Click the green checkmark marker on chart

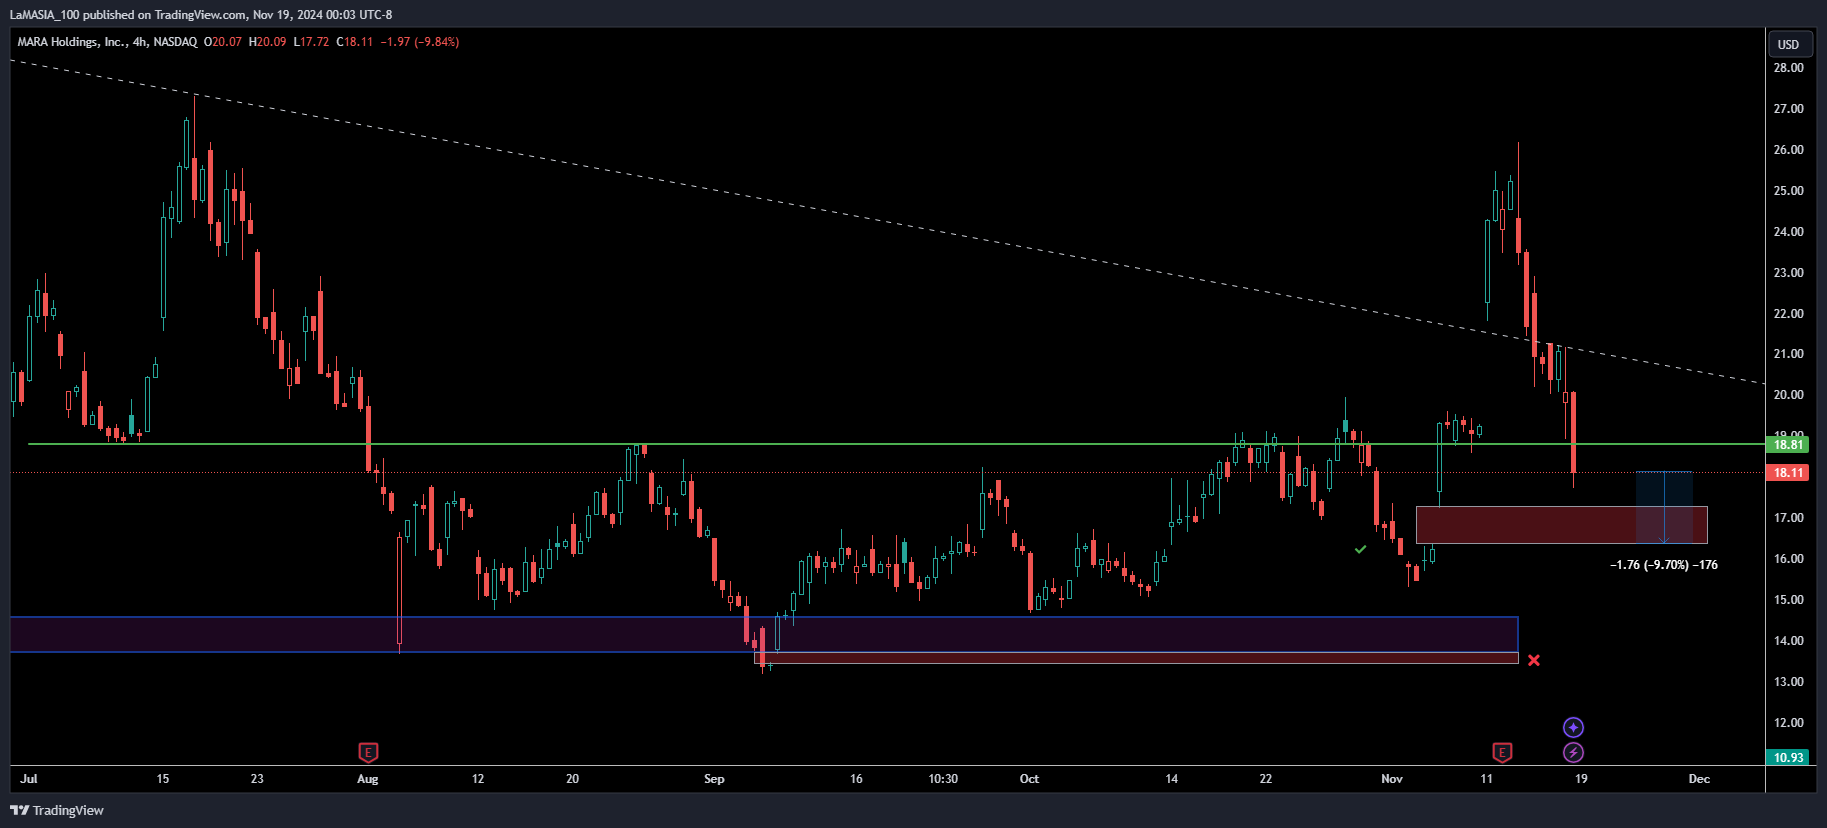pos(1360,549)
